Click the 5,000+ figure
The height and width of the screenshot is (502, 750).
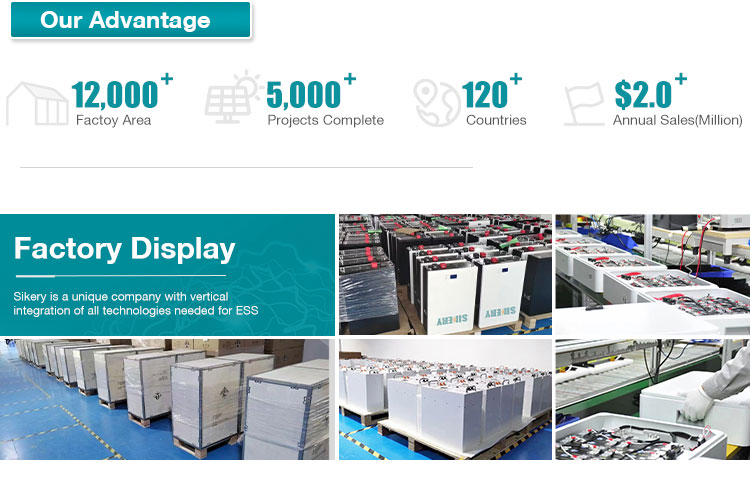coord(311,91)
